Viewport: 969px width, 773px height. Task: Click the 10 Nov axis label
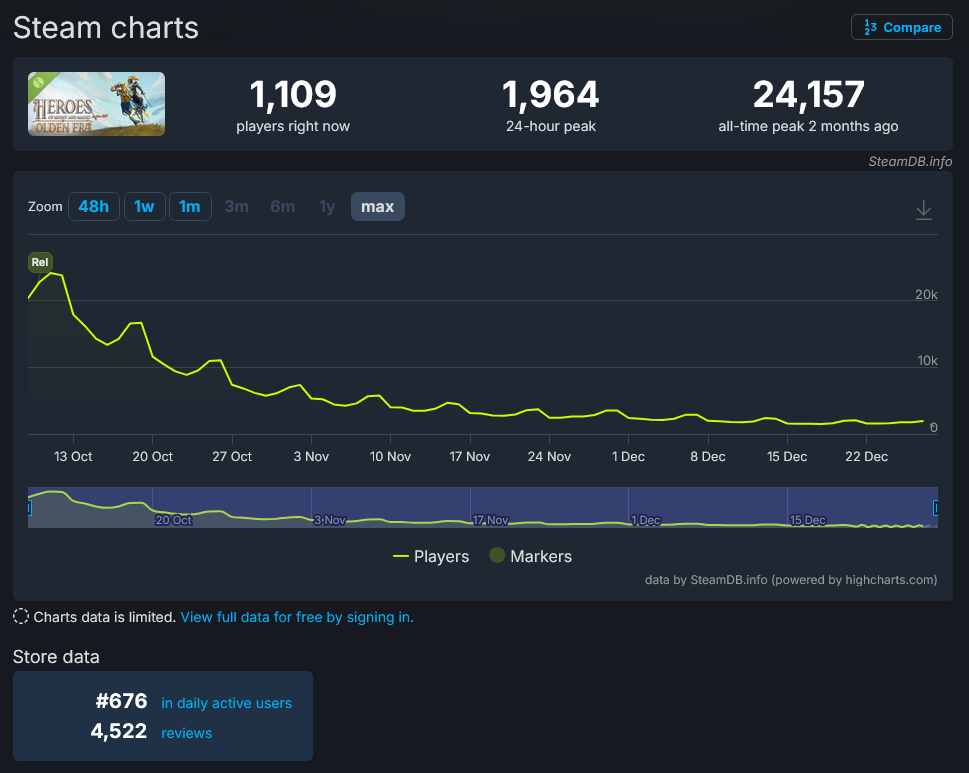pos(390,457)
